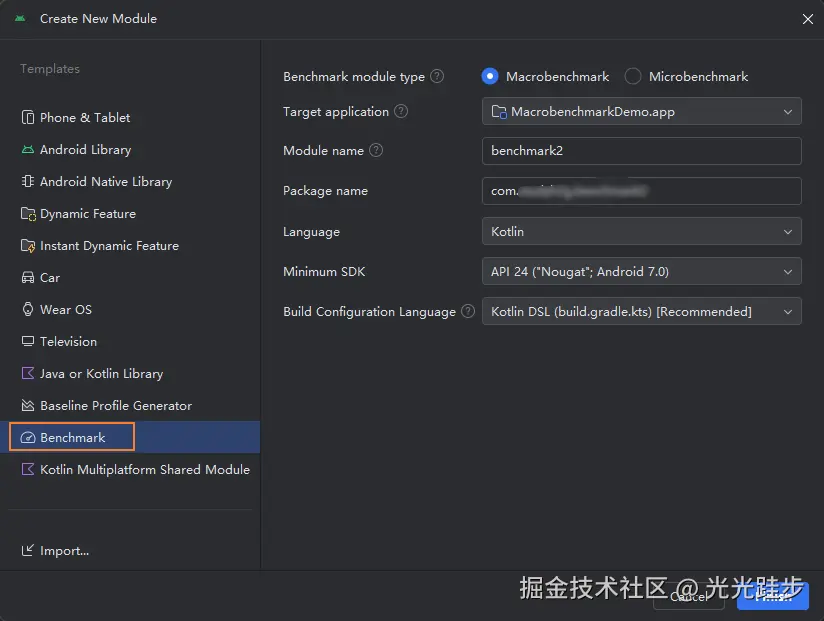824x621 pixels.
Task: Click the Baseline Profile Generator icon
Action: coord(28,406)
